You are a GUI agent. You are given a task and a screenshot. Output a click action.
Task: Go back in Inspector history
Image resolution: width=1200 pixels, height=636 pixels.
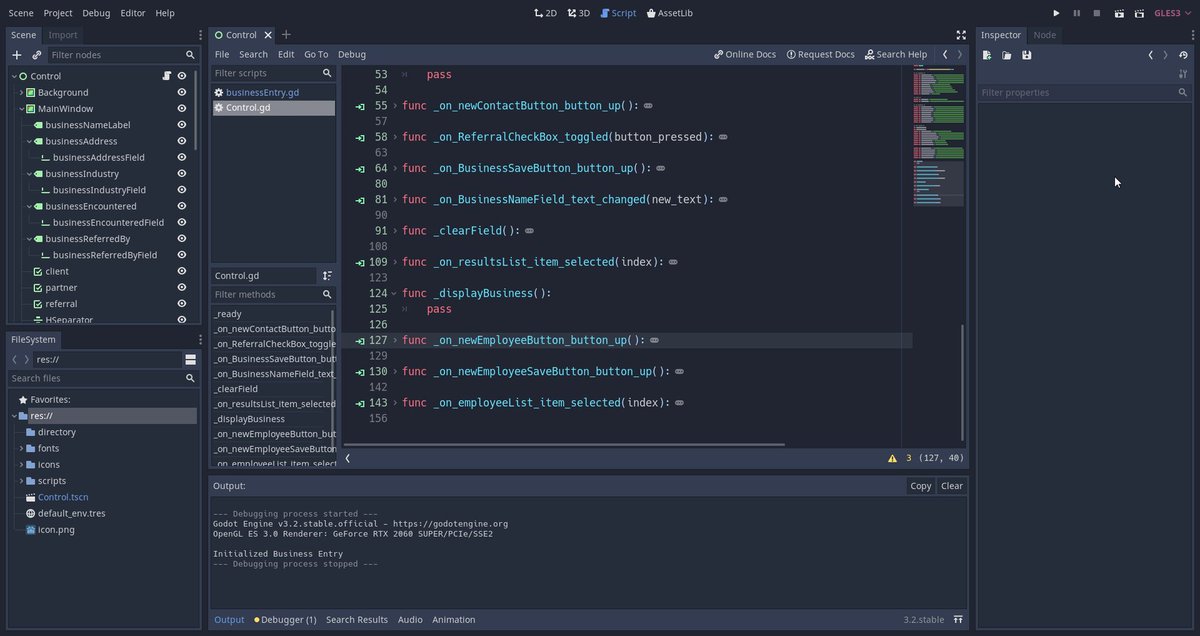[1151, 55]
